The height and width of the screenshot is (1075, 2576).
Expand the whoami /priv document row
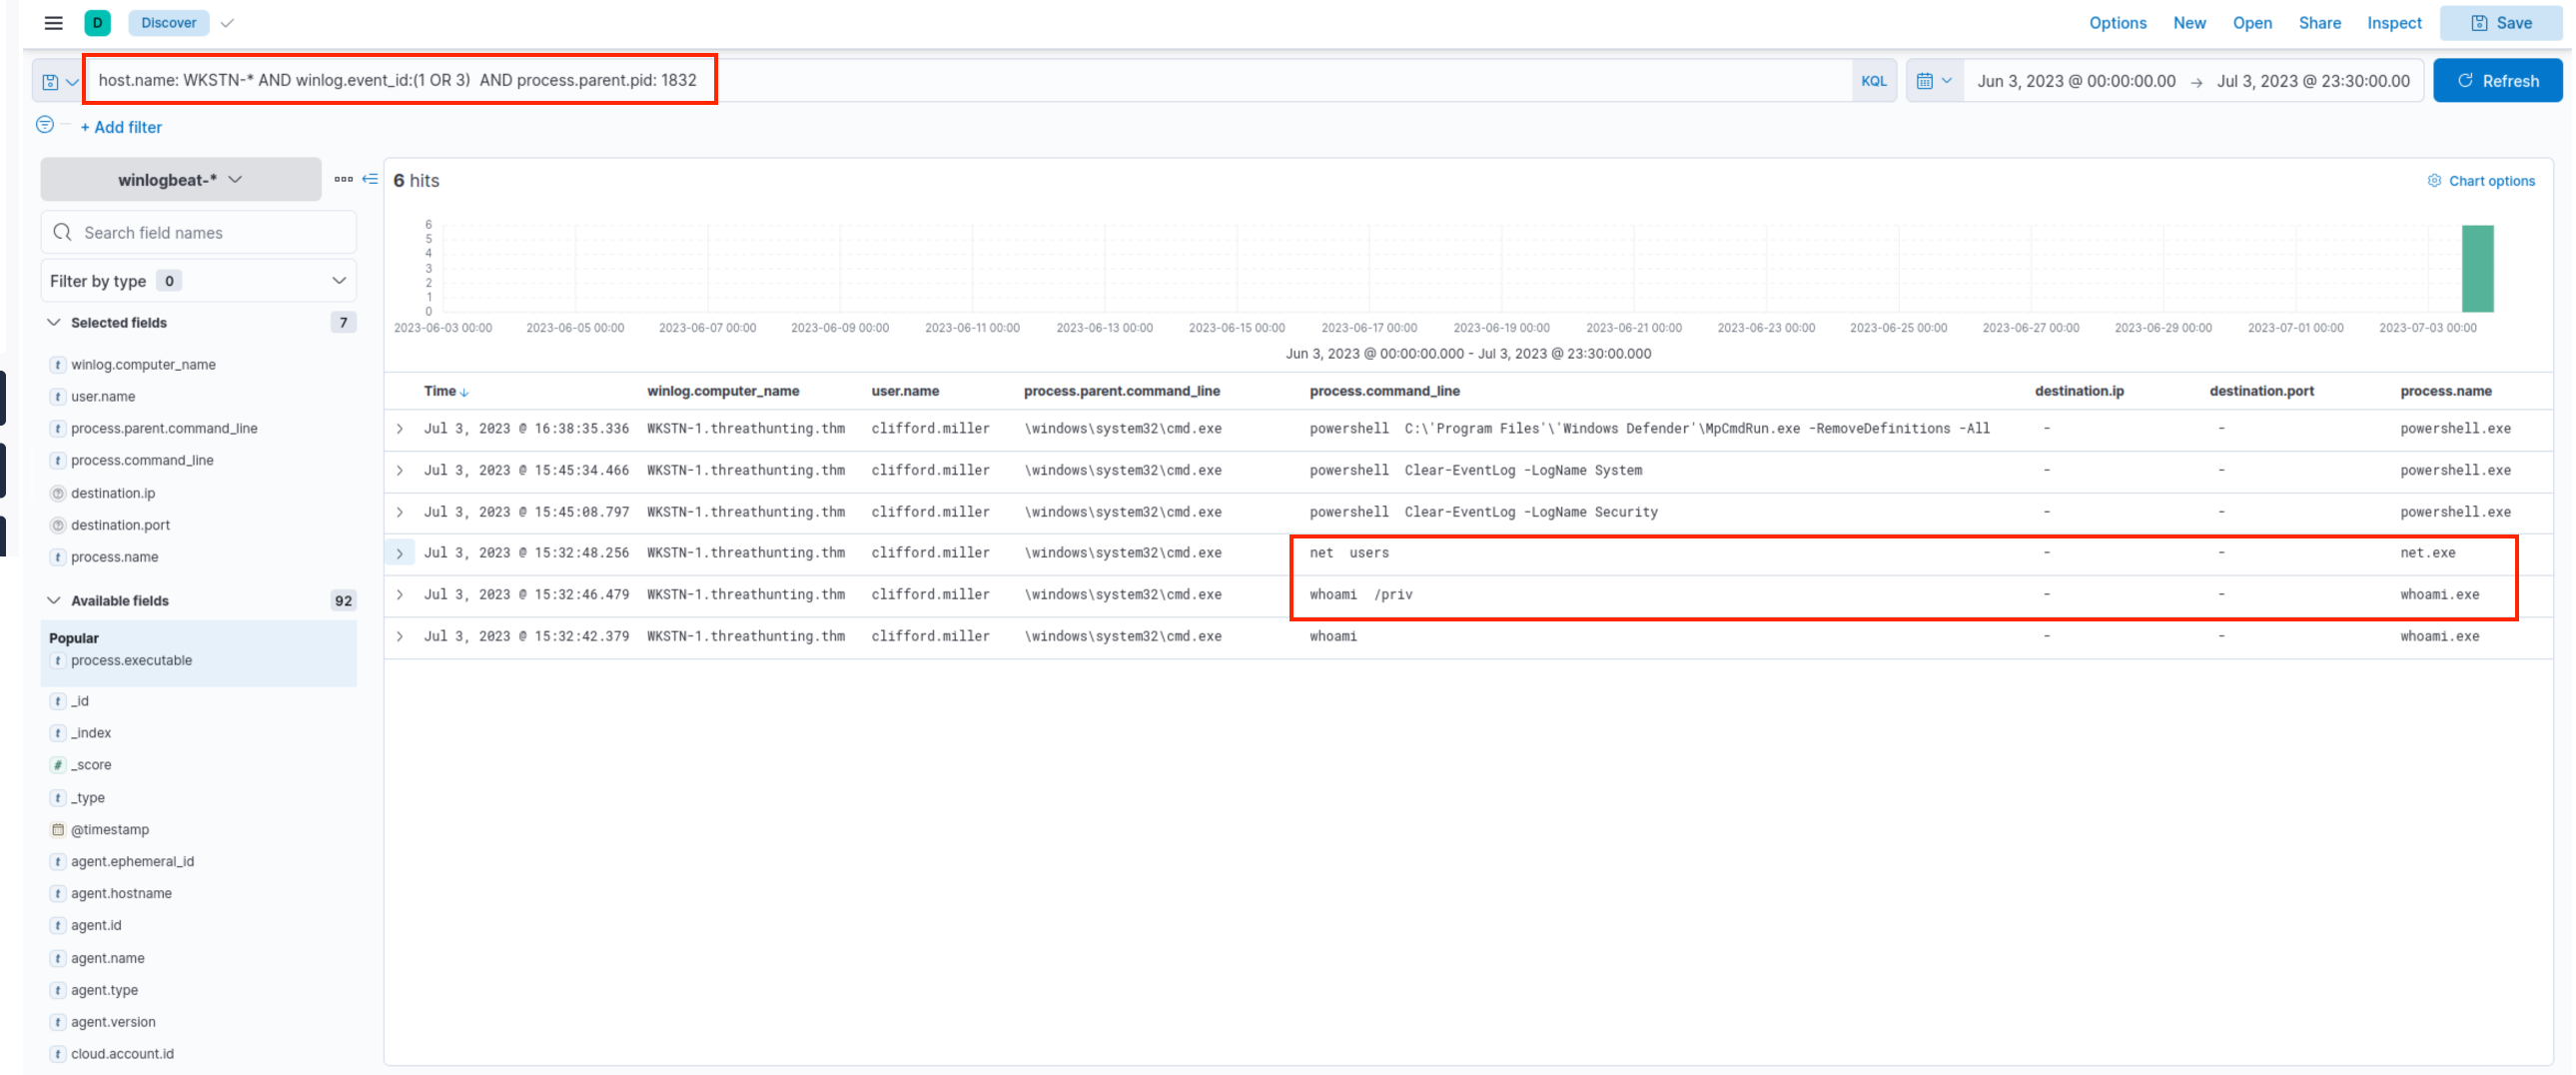click(400, 596)
